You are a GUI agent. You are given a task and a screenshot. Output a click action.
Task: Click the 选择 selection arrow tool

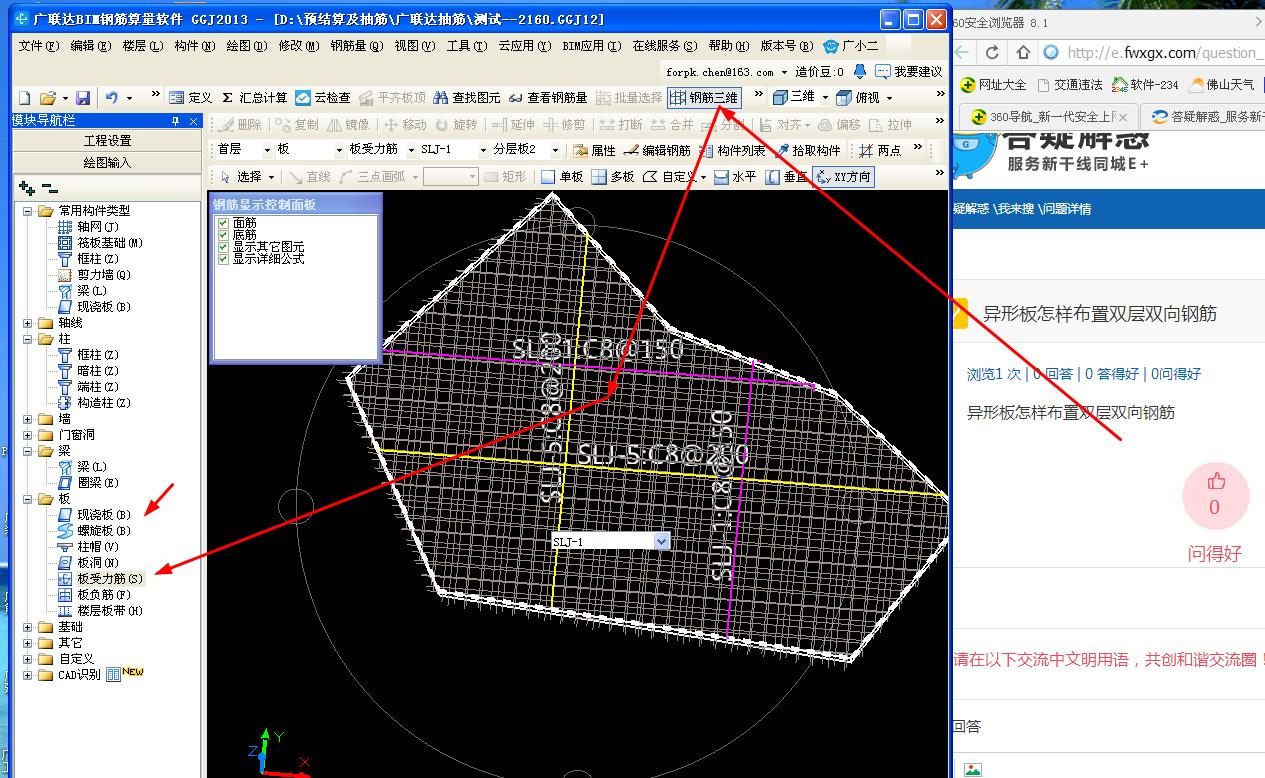(240, 177)
